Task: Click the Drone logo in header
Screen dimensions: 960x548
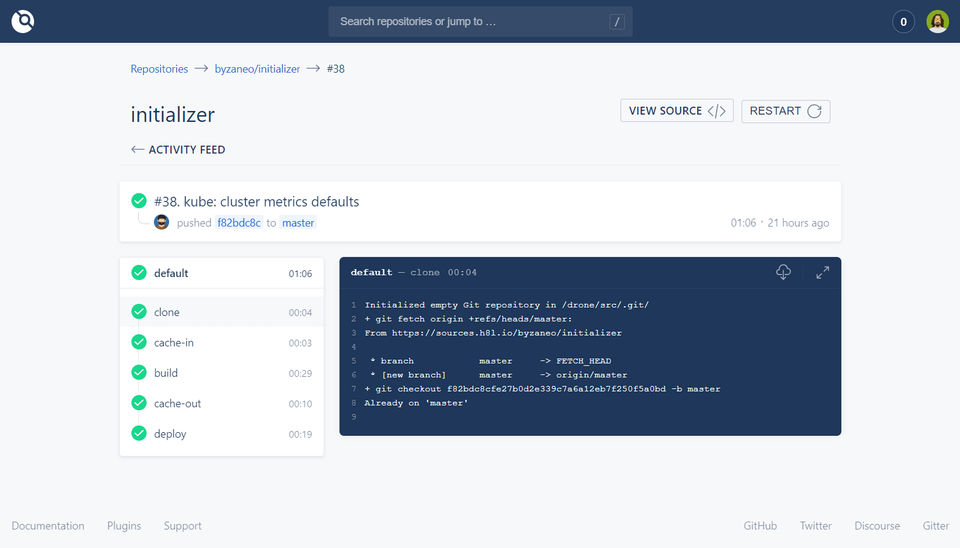Action: [x=23, y=21]
